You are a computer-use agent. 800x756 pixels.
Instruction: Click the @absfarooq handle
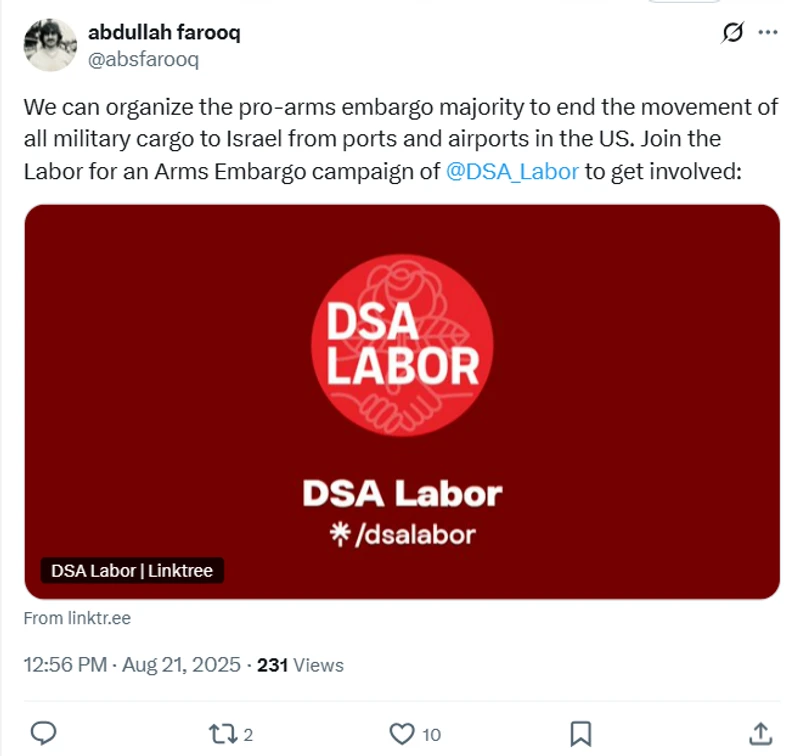[145, 59]
